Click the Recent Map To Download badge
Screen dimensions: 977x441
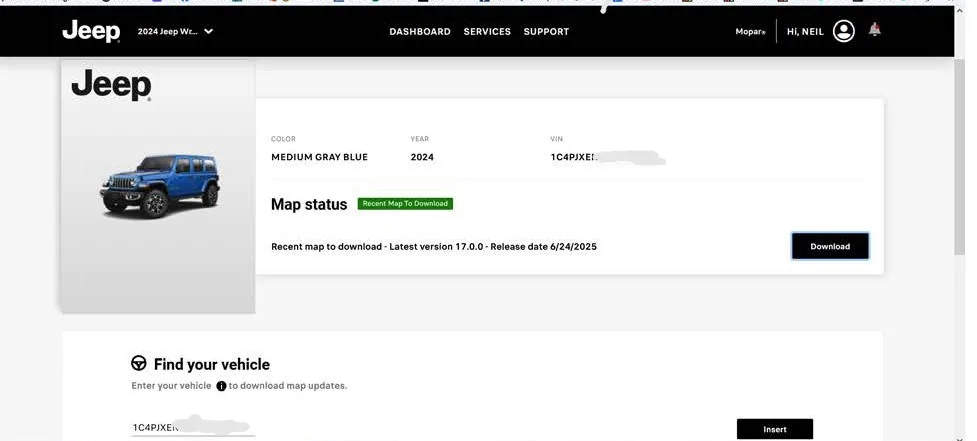point(405,204)
